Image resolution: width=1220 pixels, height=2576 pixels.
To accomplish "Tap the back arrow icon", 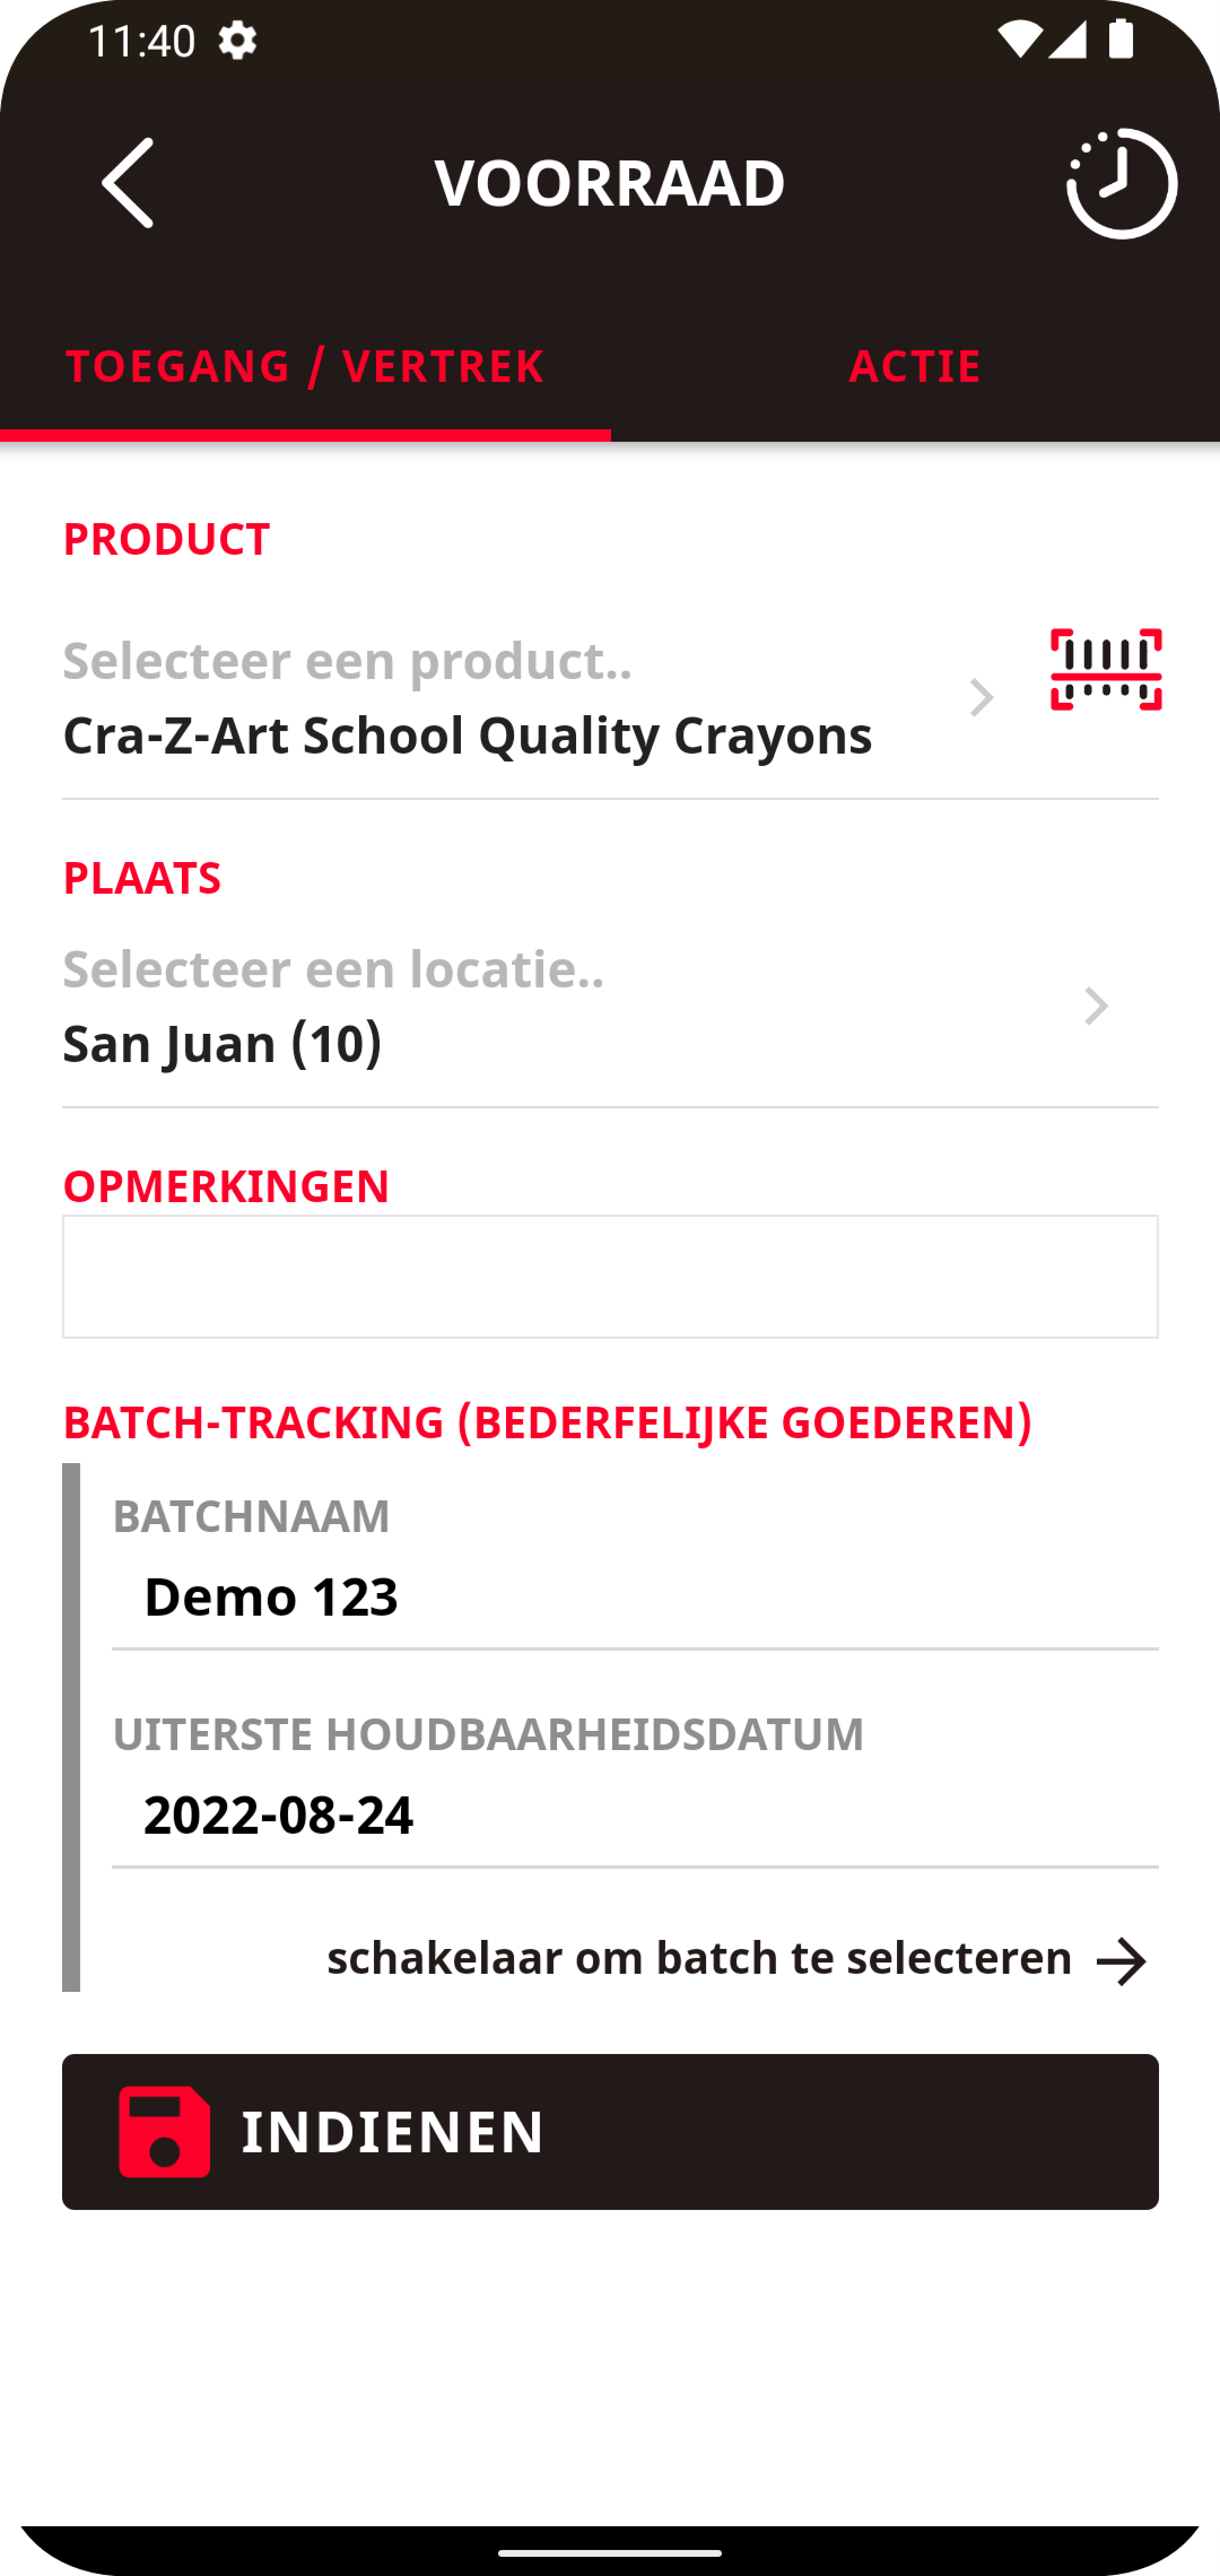I will [x=128, y=183].
